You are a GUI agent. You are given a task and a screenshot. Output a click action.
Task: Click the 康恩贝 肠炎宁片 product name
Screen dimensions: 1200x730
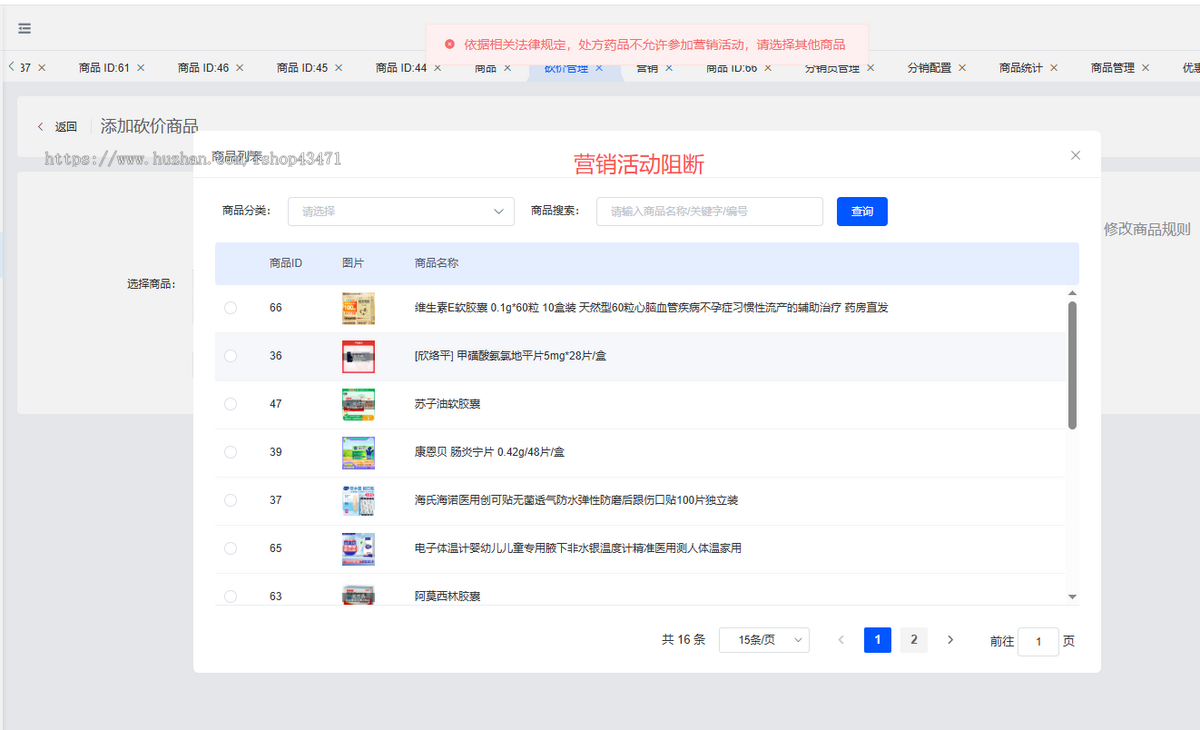[x=490, y=452]
